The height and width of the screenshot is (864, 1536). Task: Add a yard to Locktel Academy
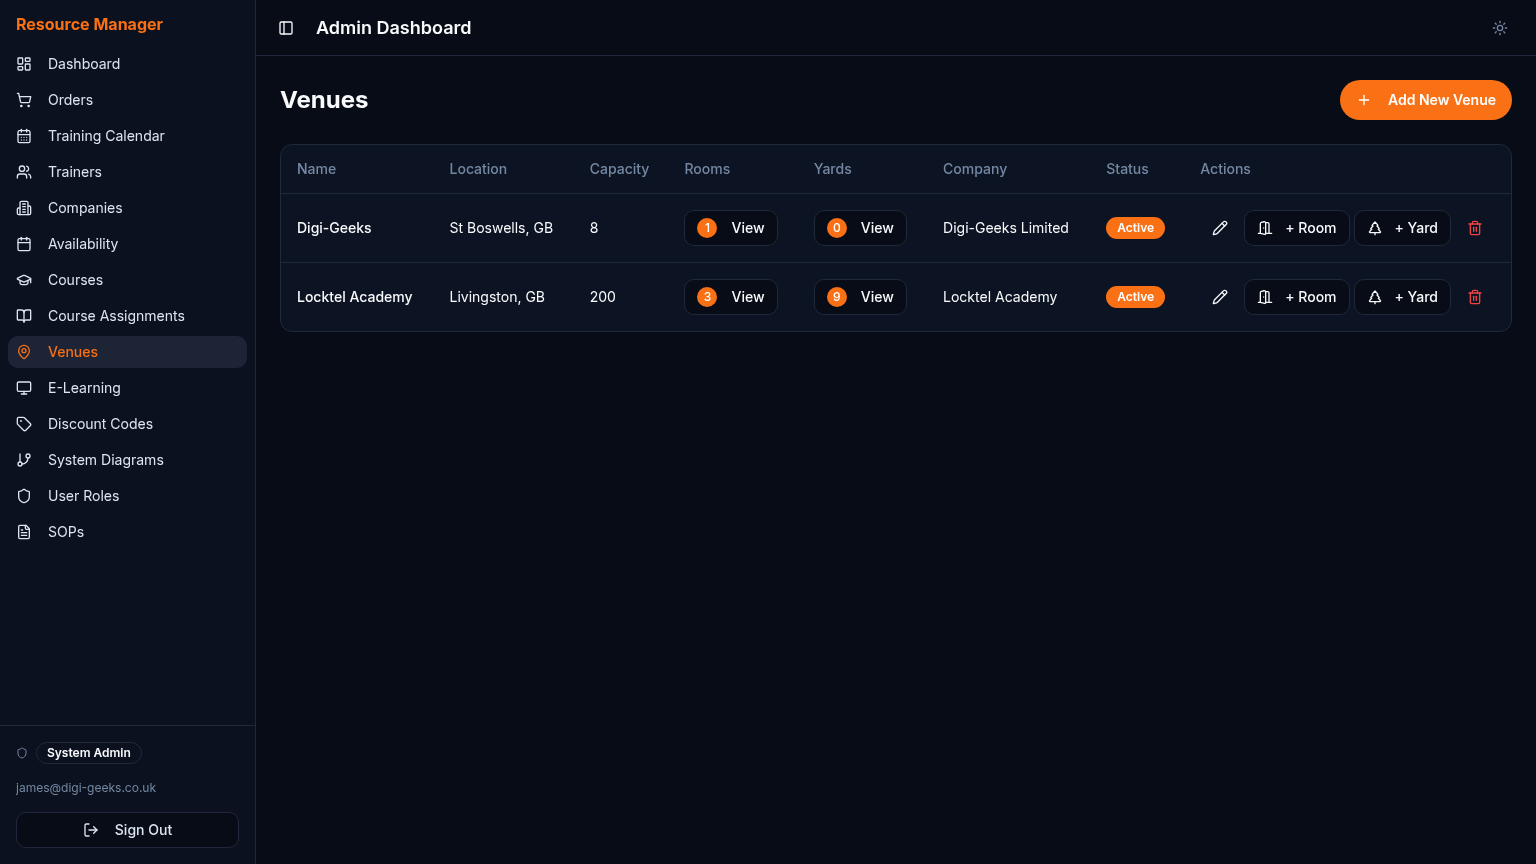tap(1402, 297)
